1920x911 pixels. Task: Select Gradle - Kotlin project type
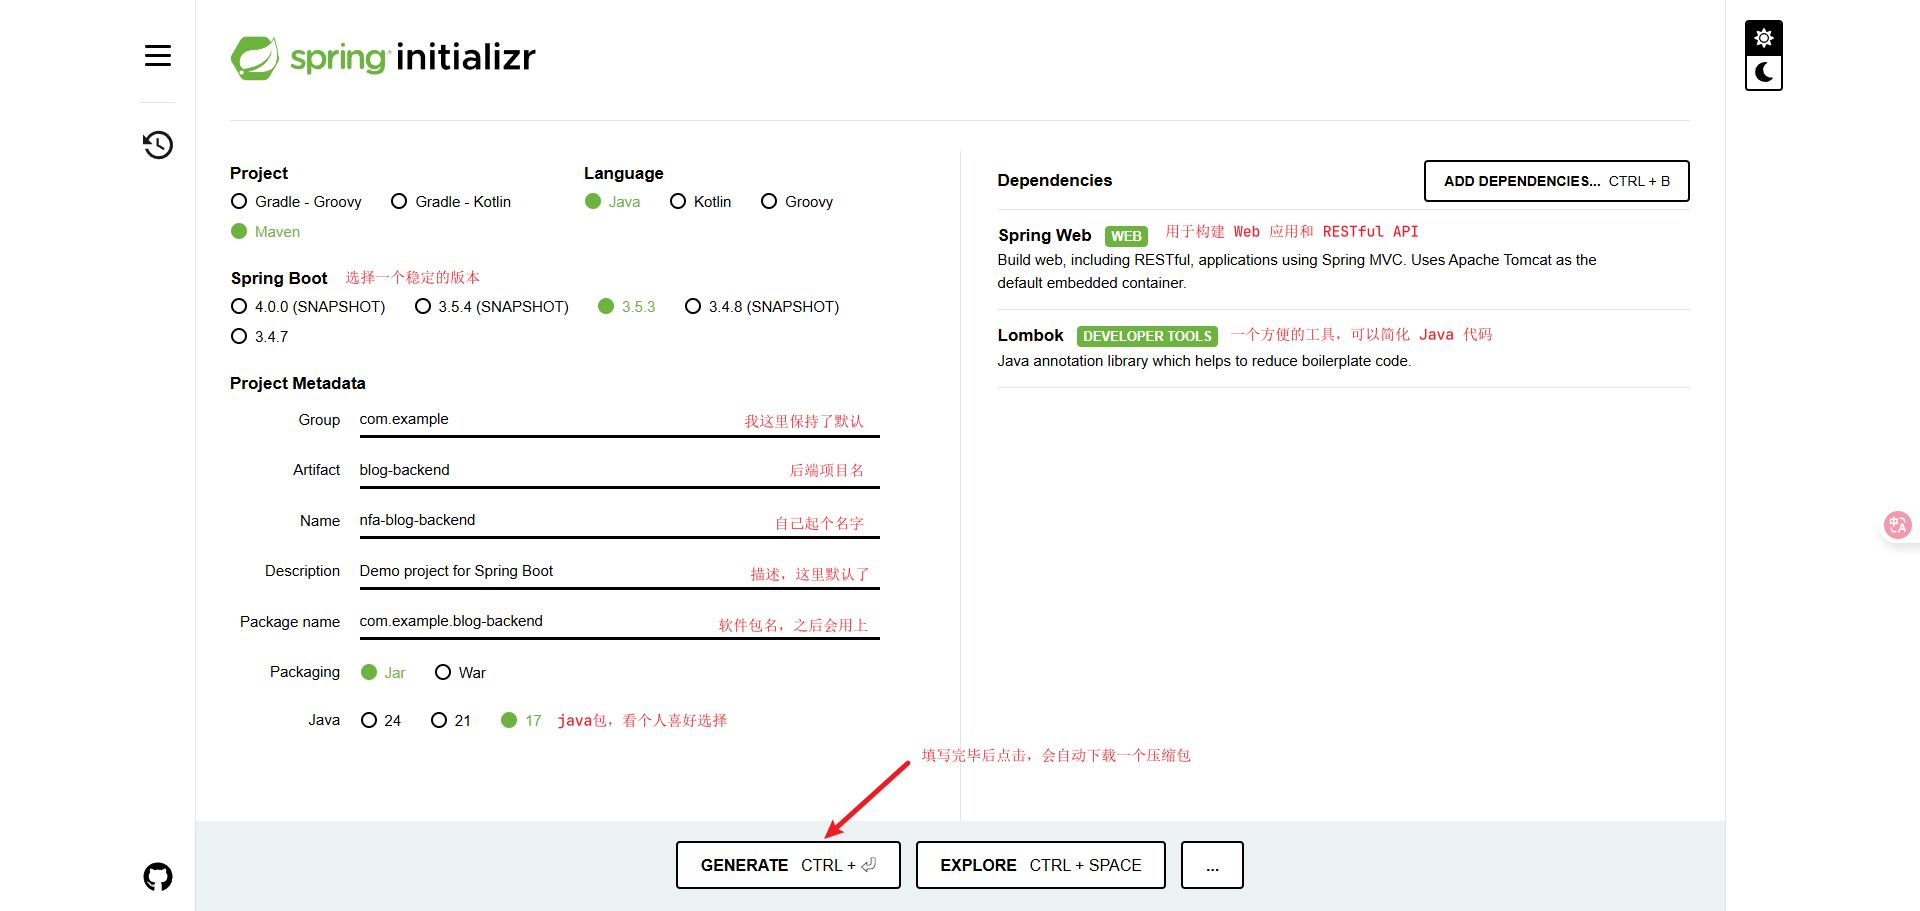(x=451, y=202)
